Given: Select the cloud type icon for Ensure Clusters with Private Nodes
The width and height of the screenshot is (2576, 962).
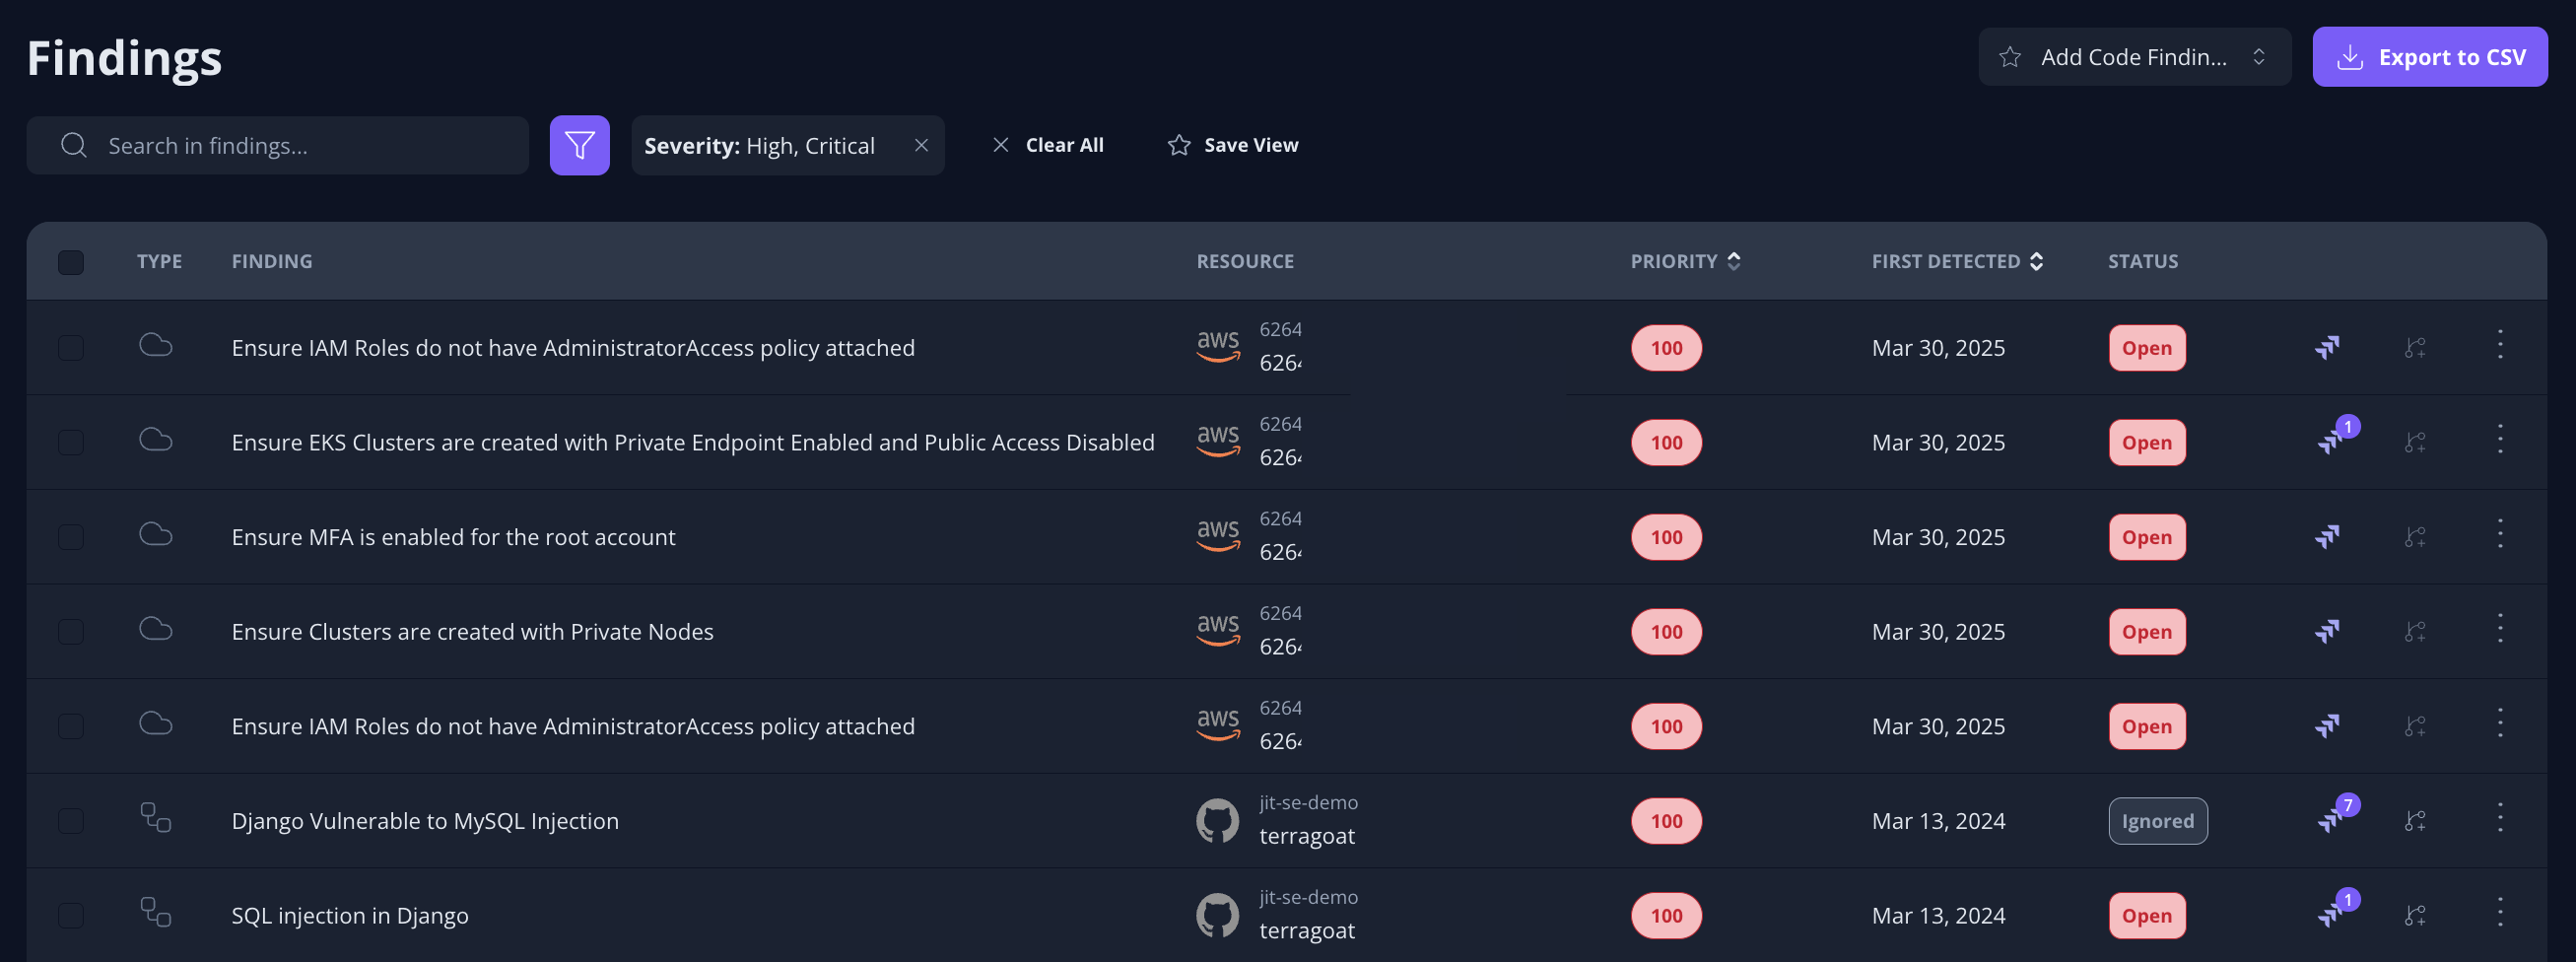Looking at the screenshot, I should [x=156, y=631].
